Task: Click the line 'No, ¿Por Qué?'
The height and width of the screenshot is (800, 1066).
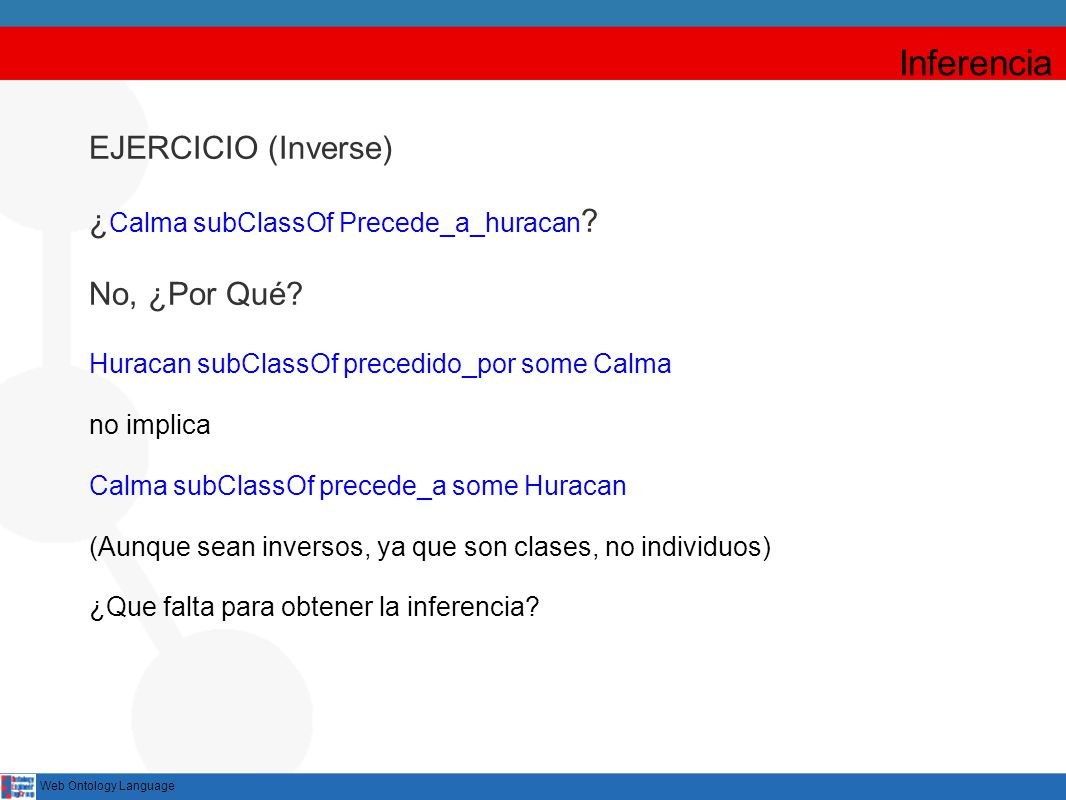Action: (196, 295)
